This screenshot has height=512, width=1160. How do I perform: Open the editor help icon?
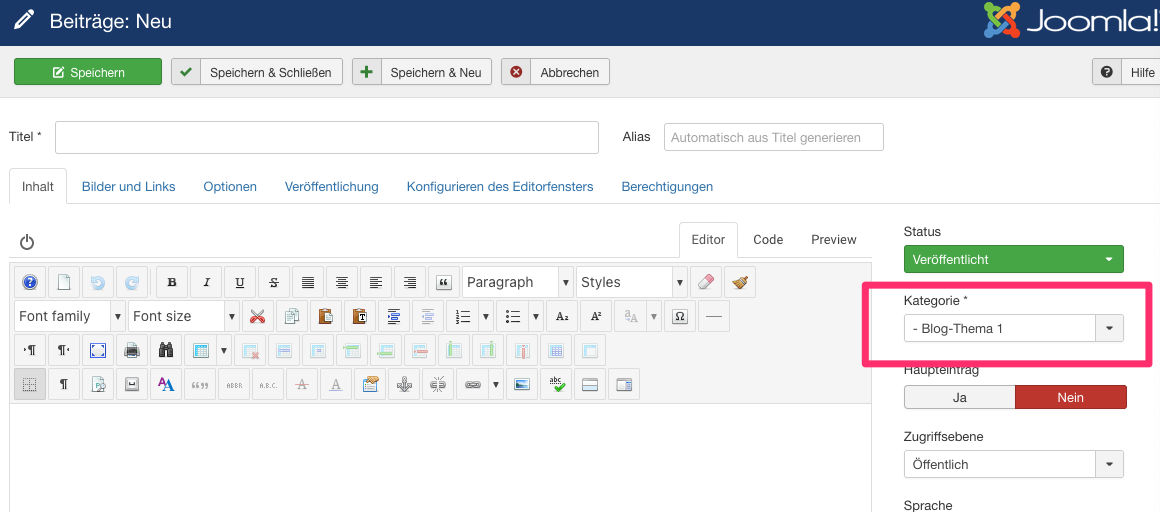click(x=30, y=282)
